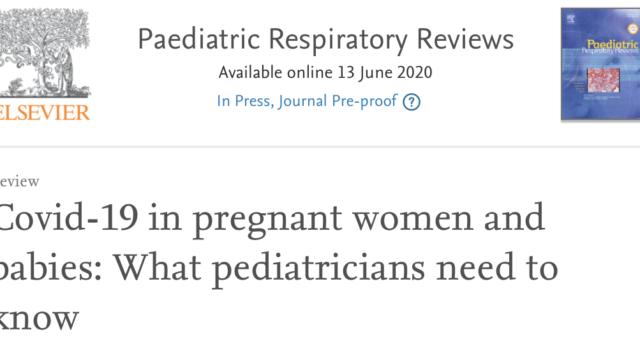Click the Available online 13 June 2020 text

[x=325, y=73]
